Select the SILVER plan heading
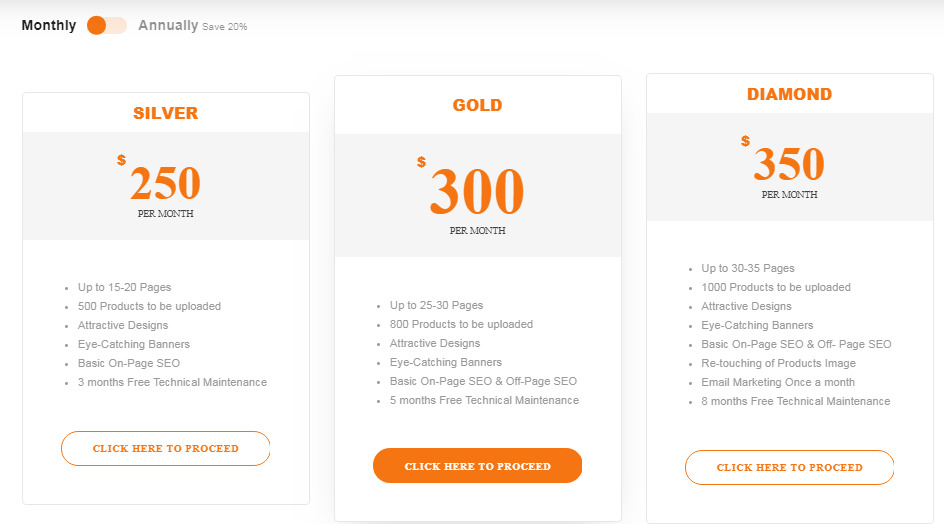The image size is (944, 524). point(166,113)
